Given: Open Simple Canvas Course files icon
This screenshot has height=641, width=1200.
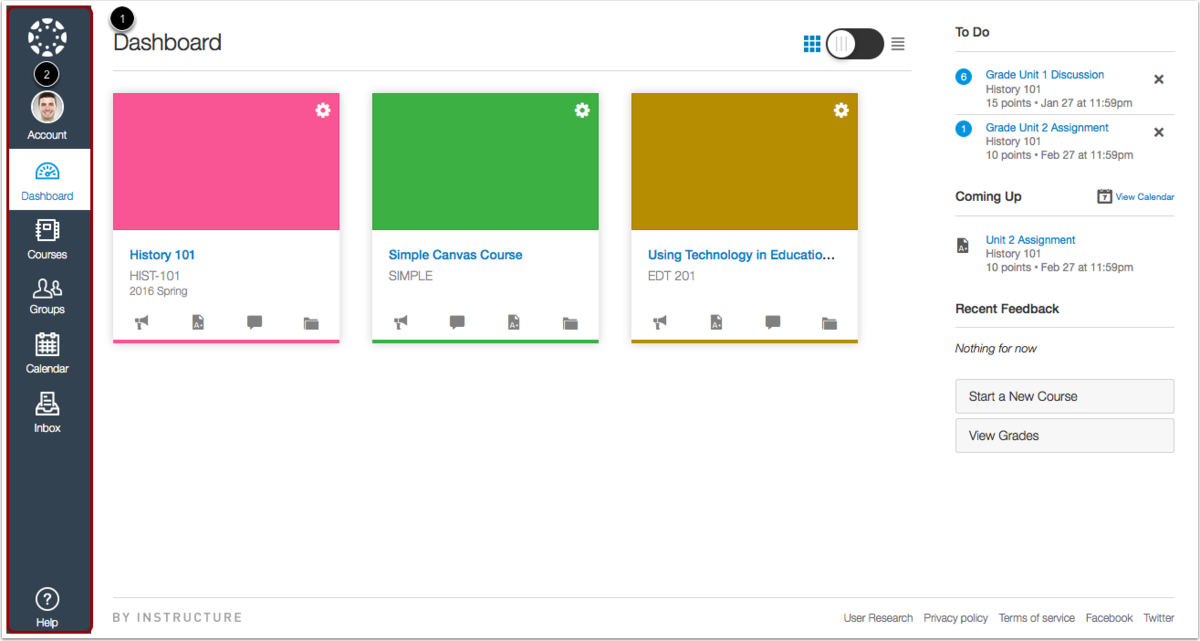Looking at the screenshot, I should [x=570, y=323].
